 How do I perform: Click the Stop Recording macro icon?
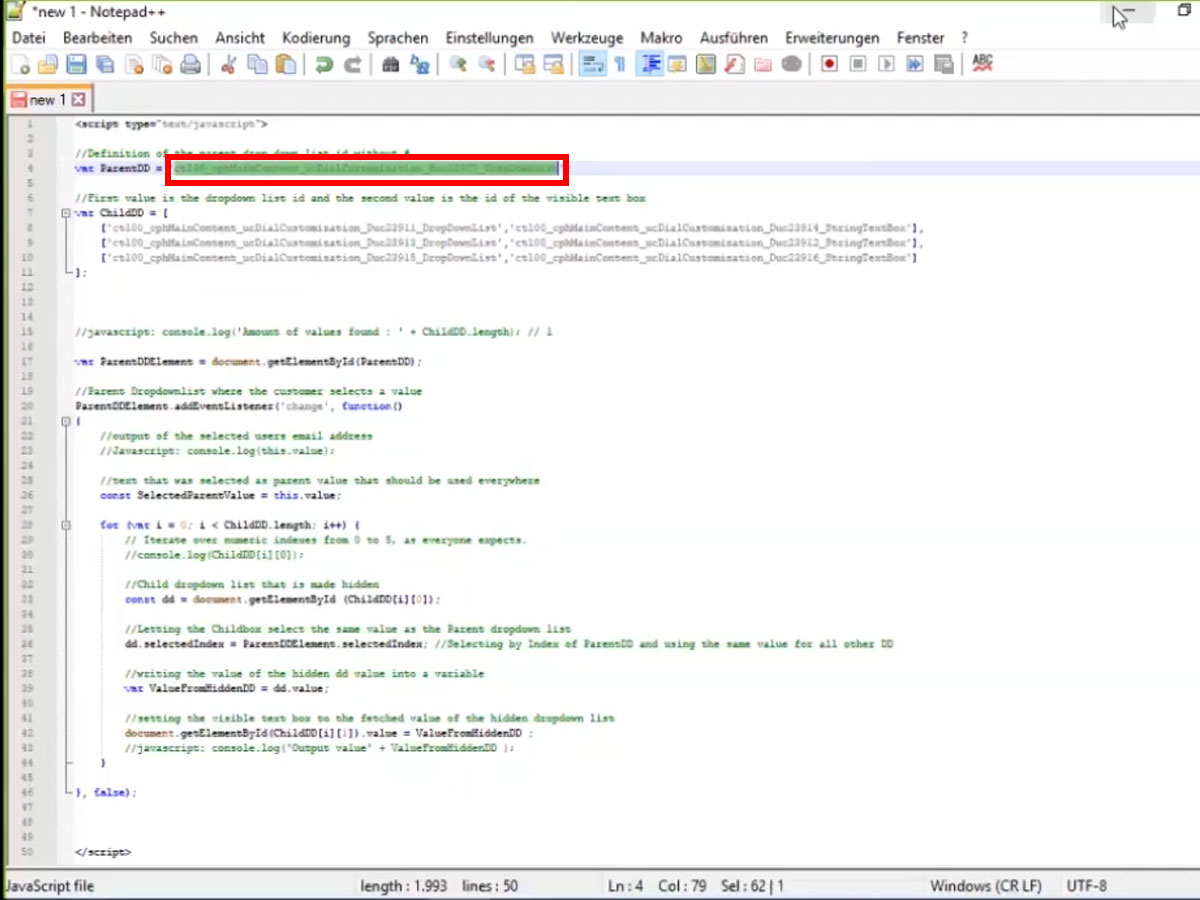coord(858,65)
